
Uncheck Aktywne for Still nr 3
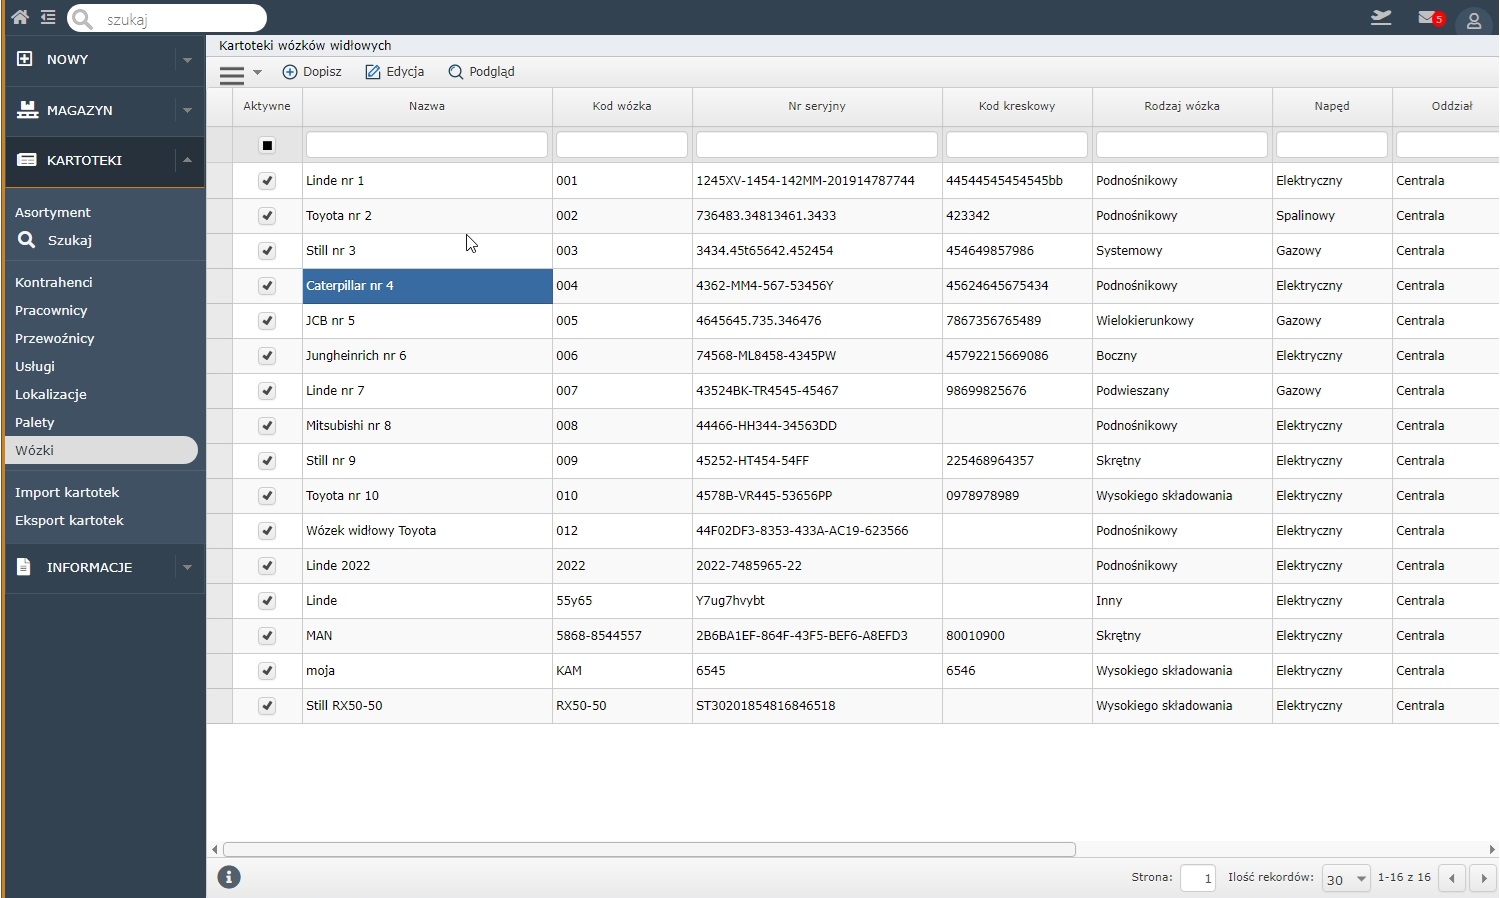tap(267, 251)
